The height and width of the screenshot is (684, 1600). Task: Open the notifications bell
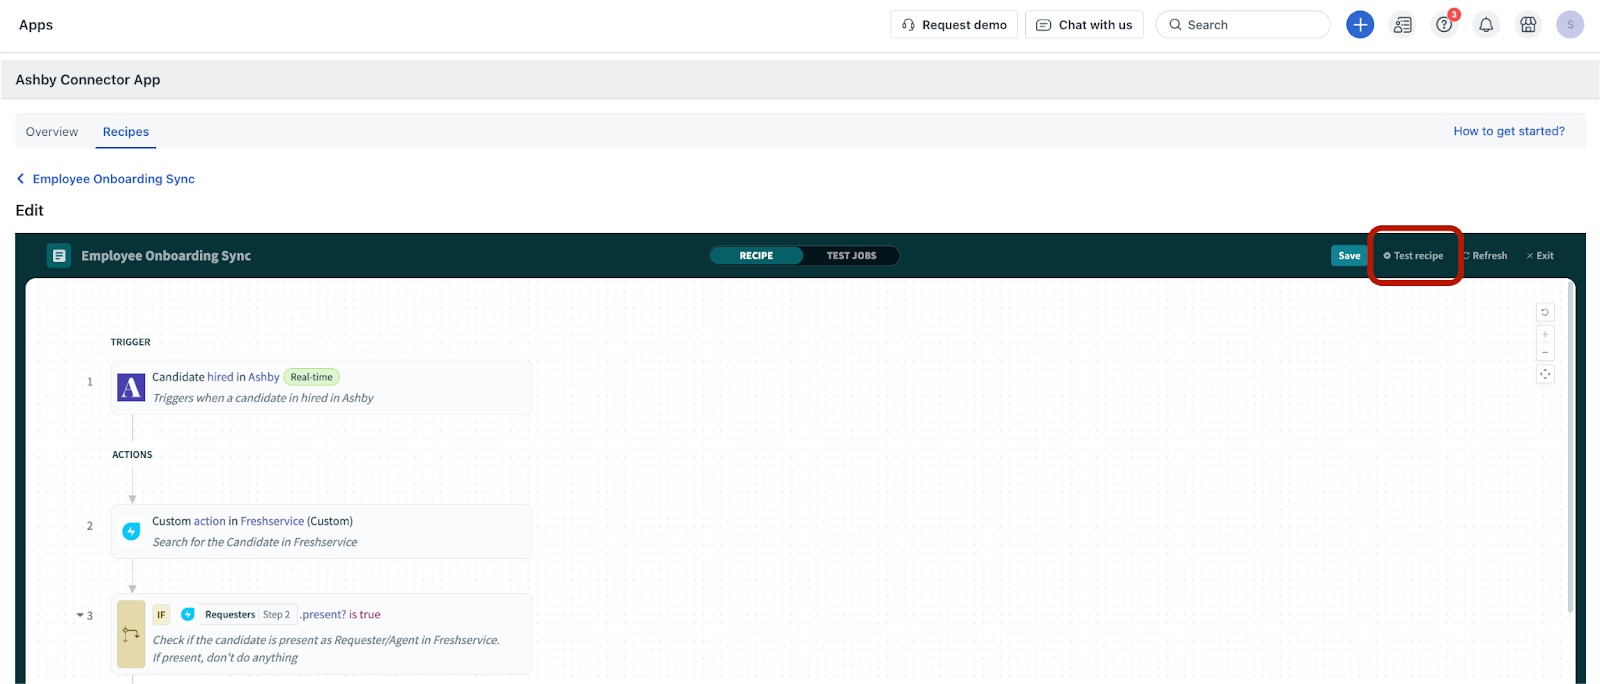1486,25
